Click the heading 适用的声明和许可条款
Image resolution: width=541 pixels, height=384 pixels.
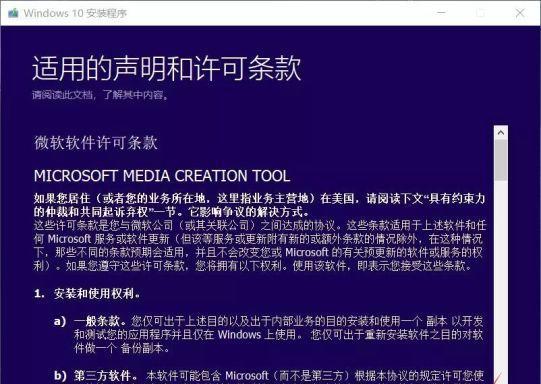click(x=167, y=68)
